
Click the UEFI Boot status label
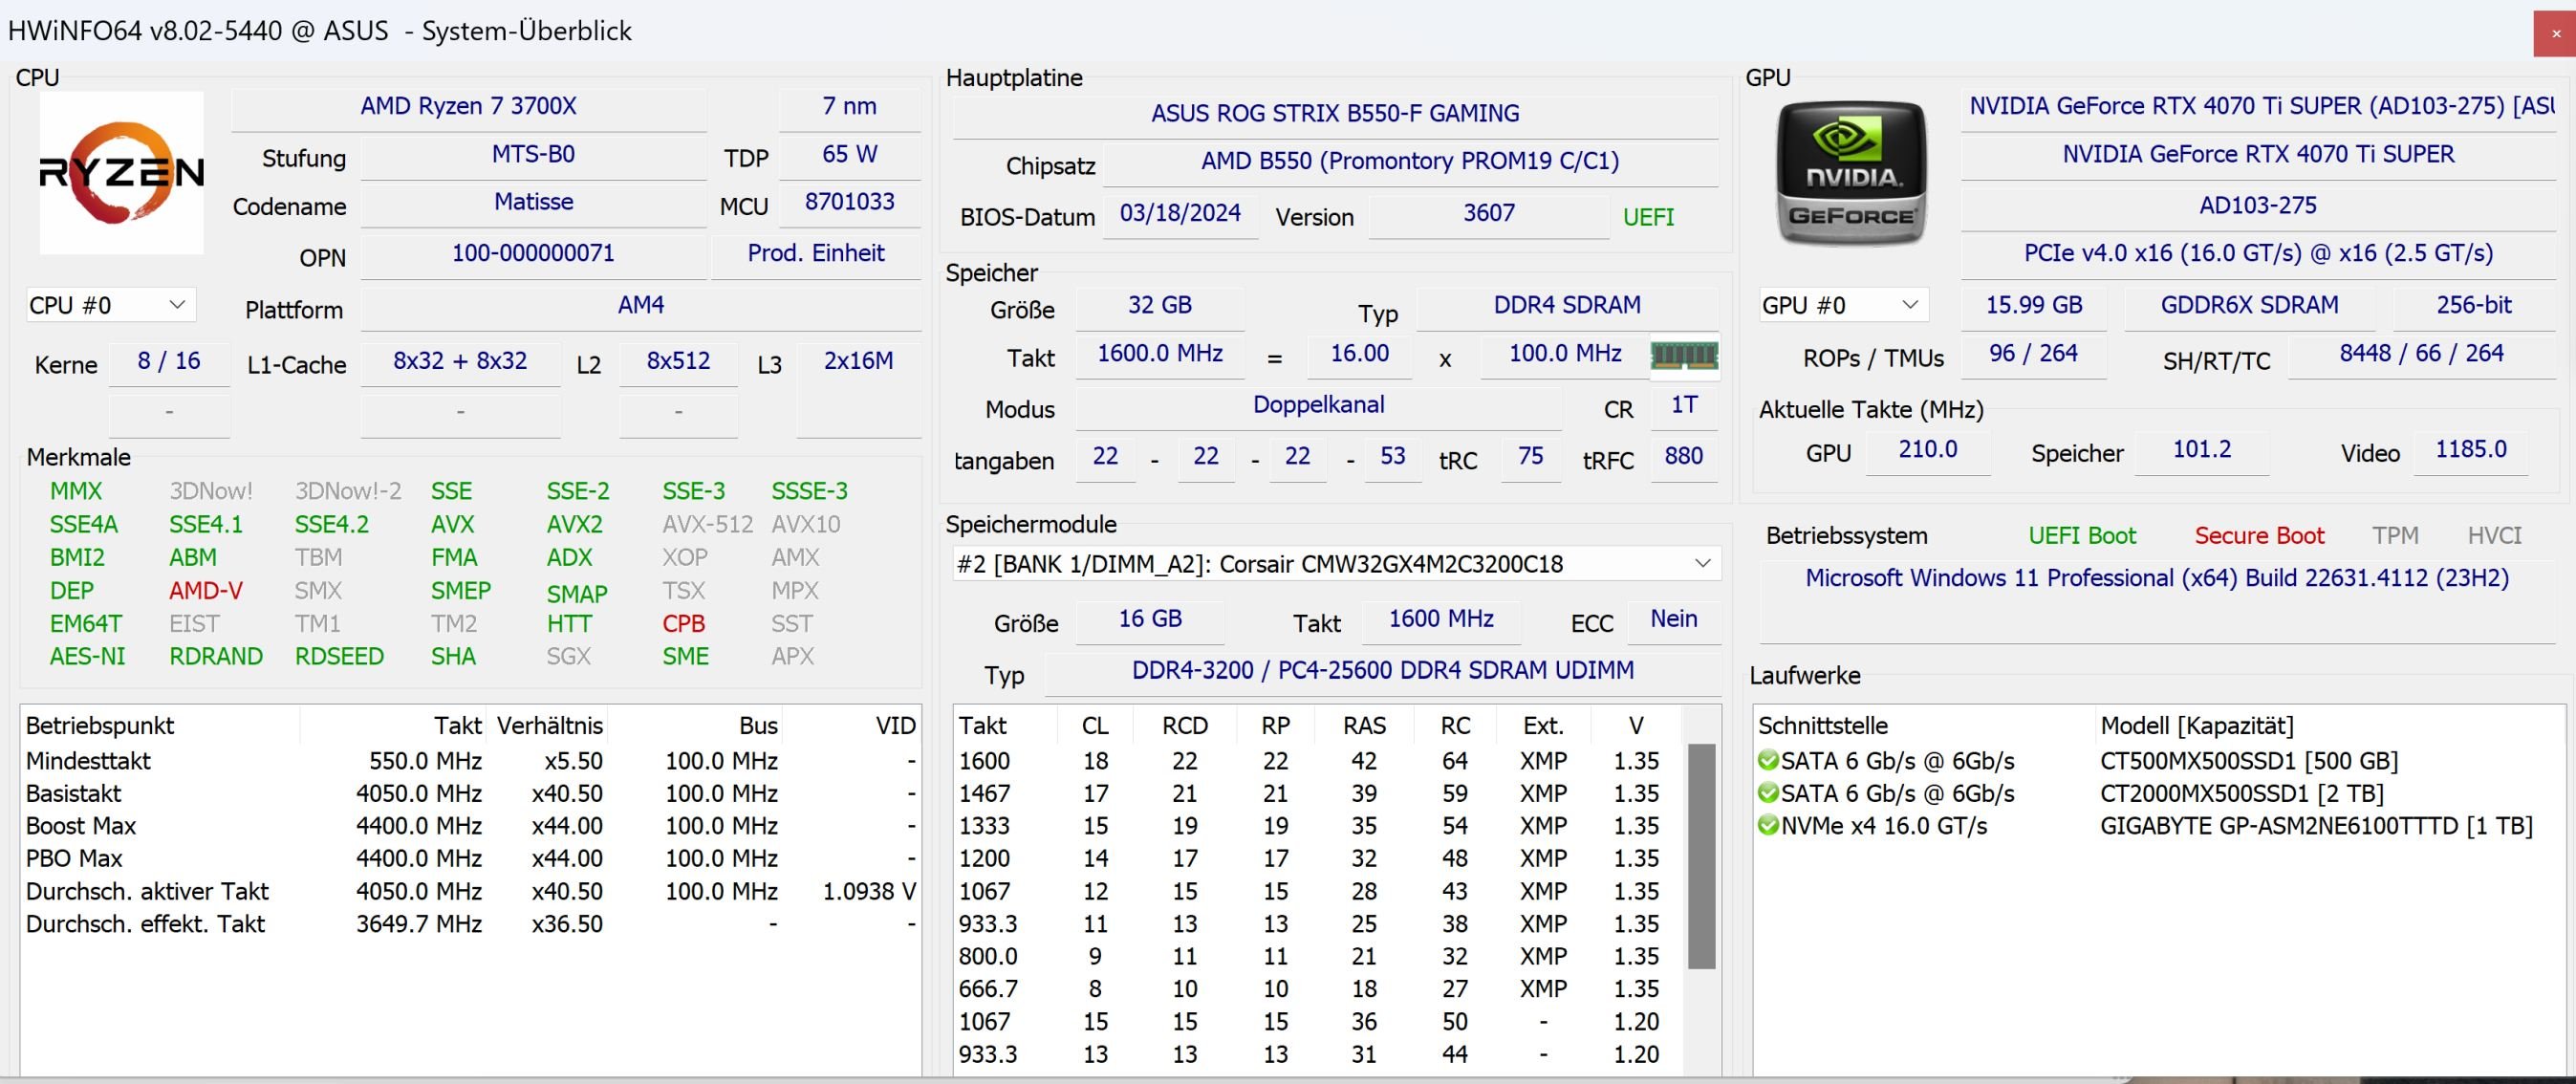(2081, 536)
